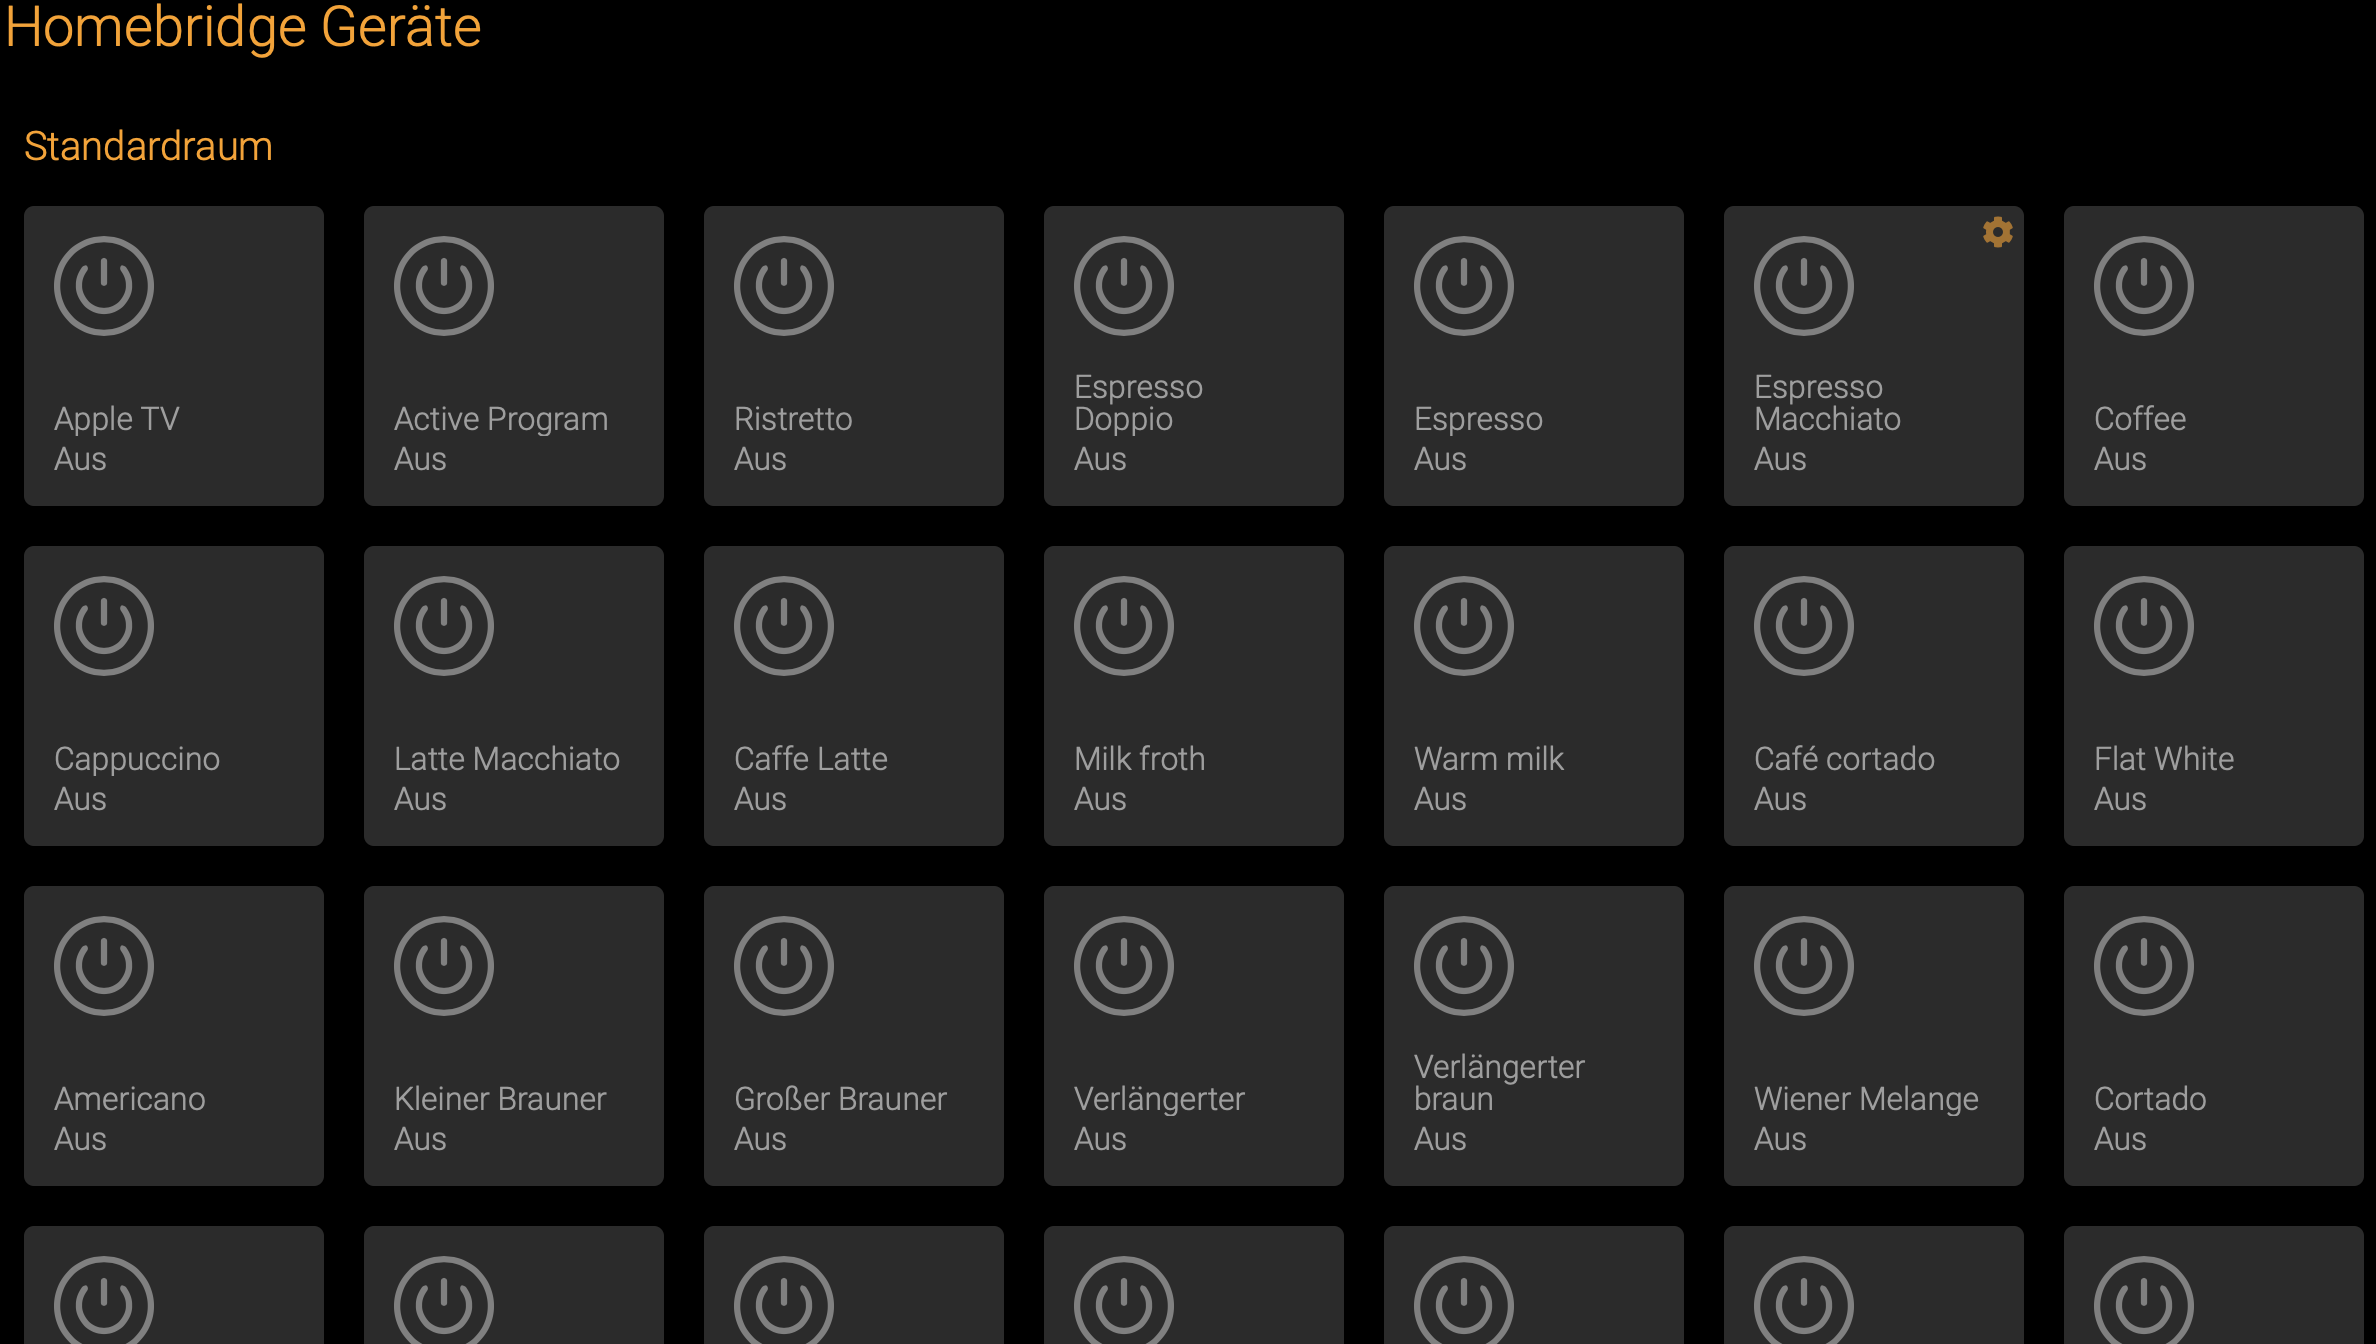Click the Kleiner Brauner label
The width and height of the screenshot is (2376, 1344).
point(500,1099)
